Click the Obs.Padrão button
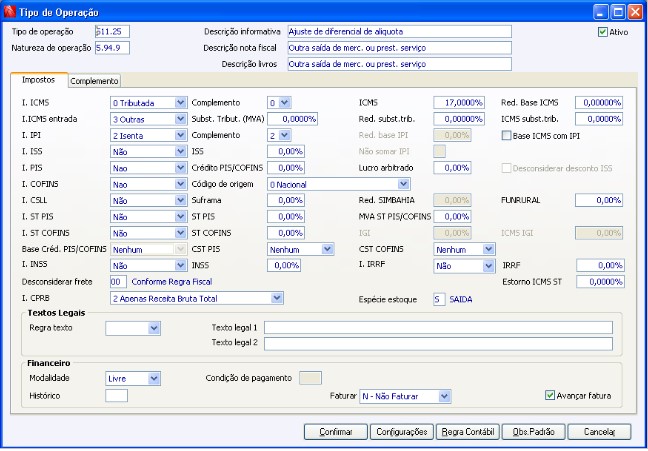 point(534,432)
